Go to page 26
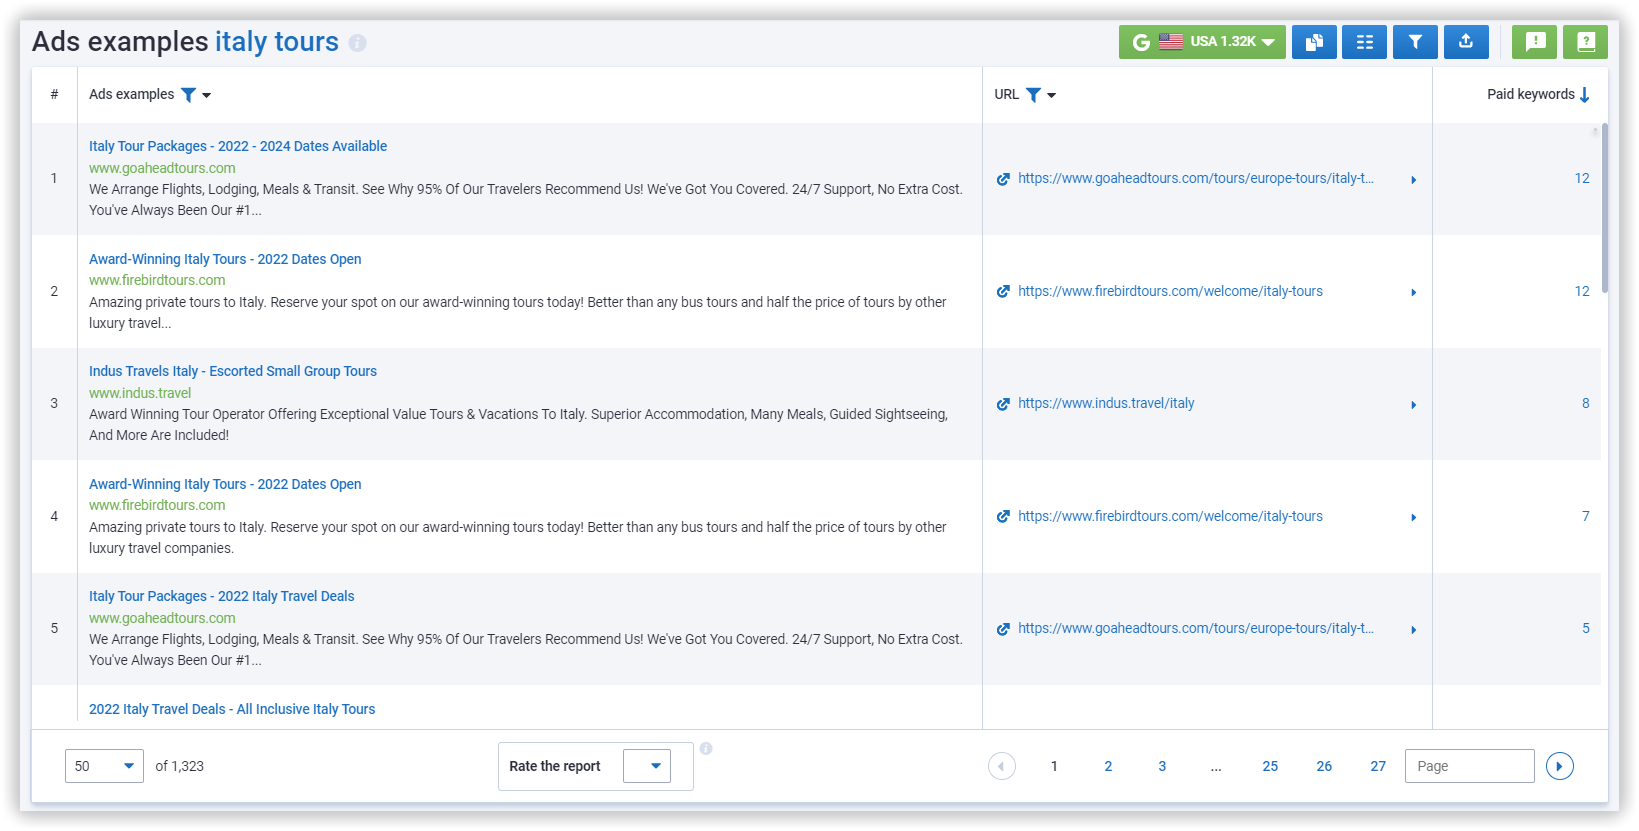This screenshot has height=831, width=1639. [1324, 766]
